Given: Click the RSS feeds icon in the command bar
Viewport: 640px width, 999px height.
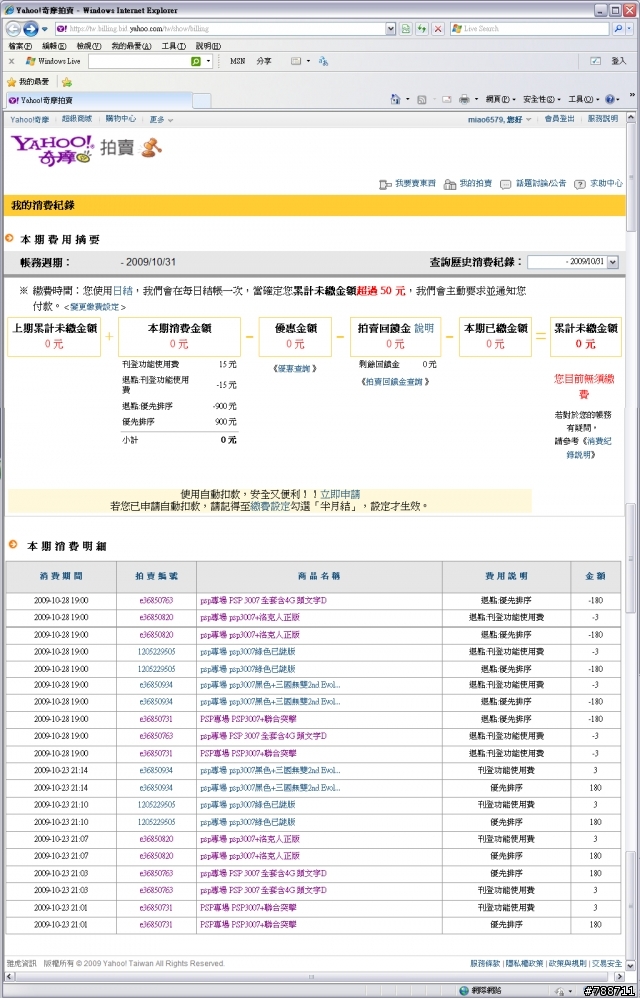Looking at the screenshot, I should (x=422, y=99).
